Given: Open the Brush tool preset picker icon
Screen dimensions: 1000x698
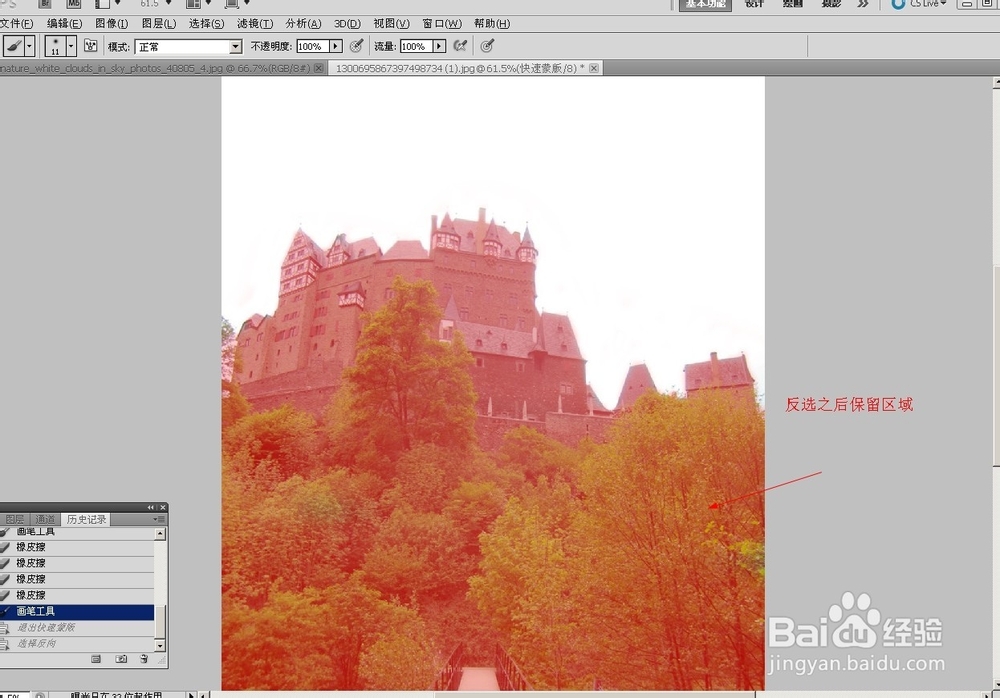Looking at the screenshot, I should coord(14,47).
